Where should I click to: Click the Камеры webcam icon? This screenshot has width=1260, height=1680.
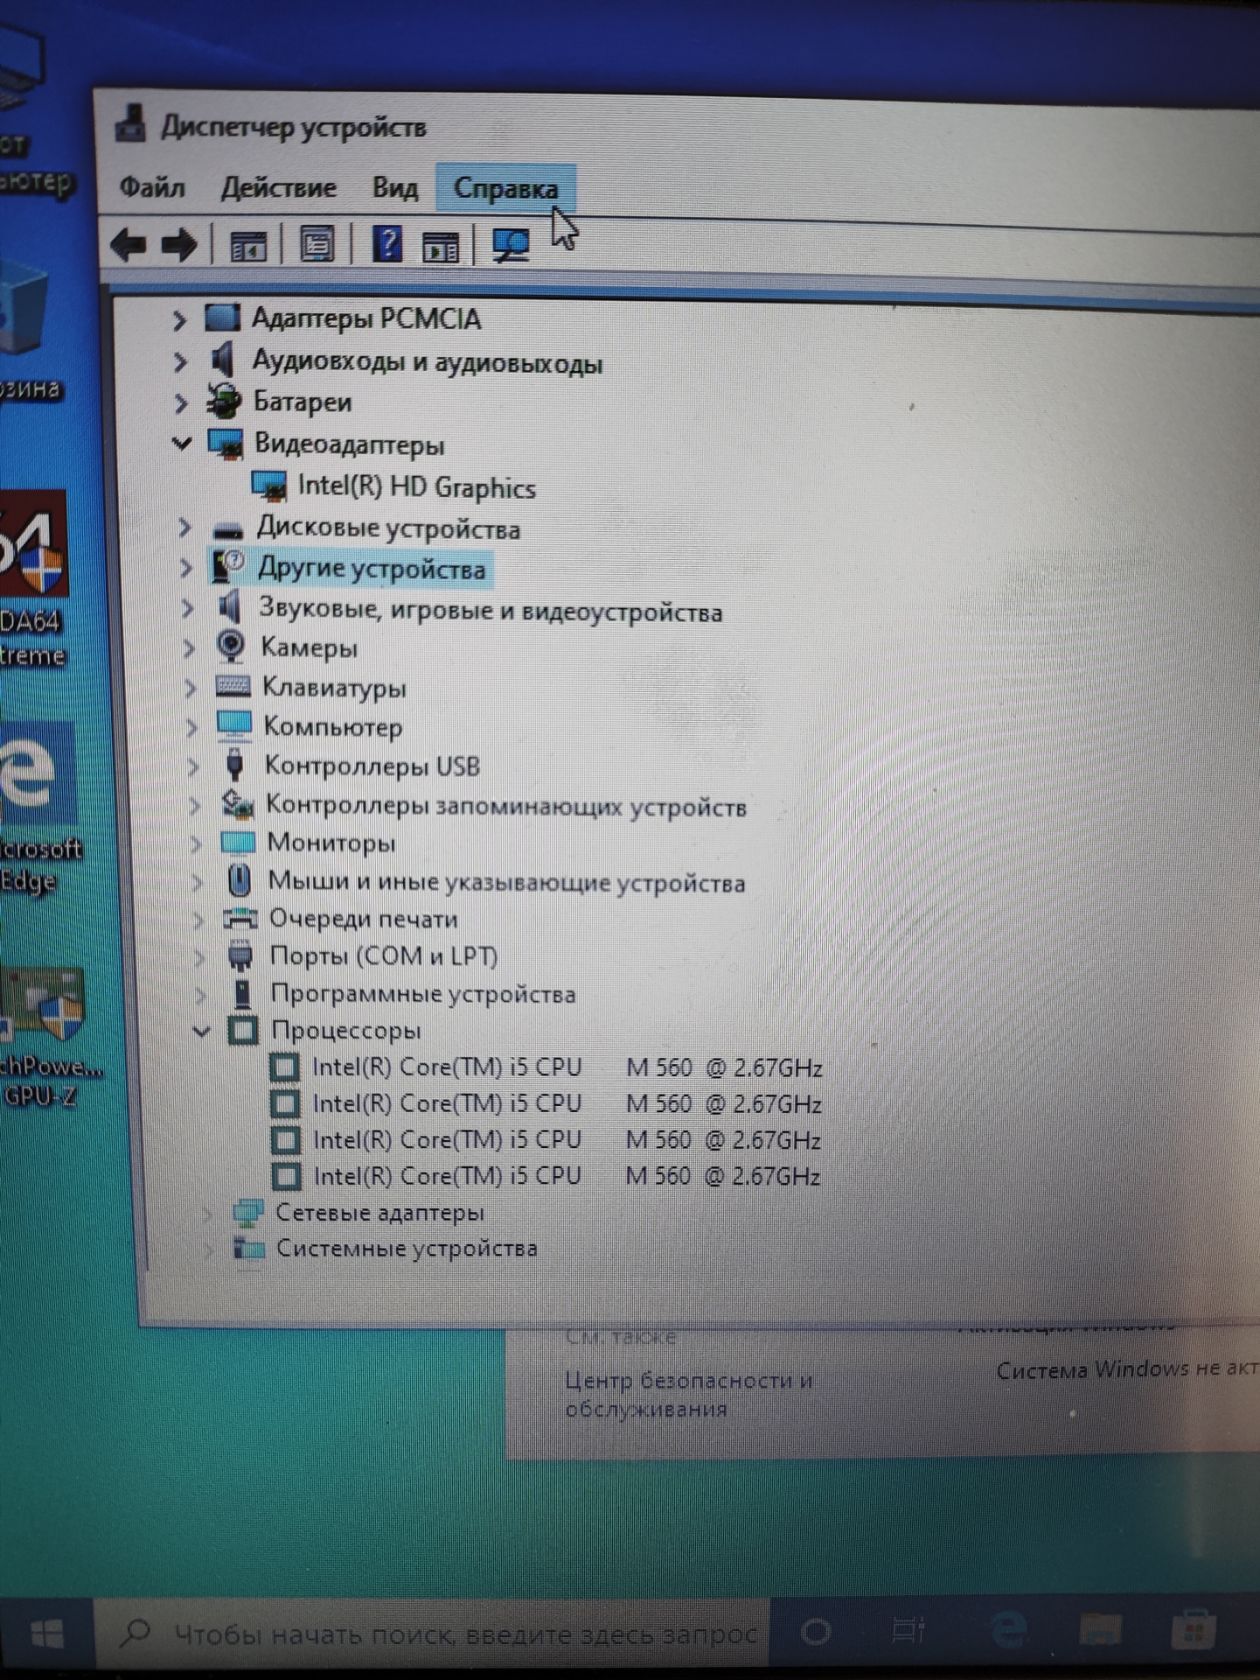[x=231, y=647]
